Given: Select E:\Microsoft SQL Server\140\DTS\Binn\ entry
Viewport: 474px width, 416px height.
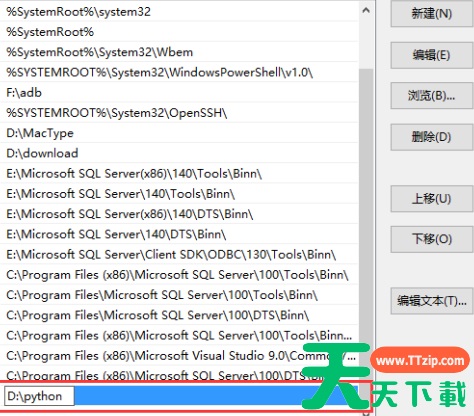Looking at the screenshot, I should click(179, 234).
